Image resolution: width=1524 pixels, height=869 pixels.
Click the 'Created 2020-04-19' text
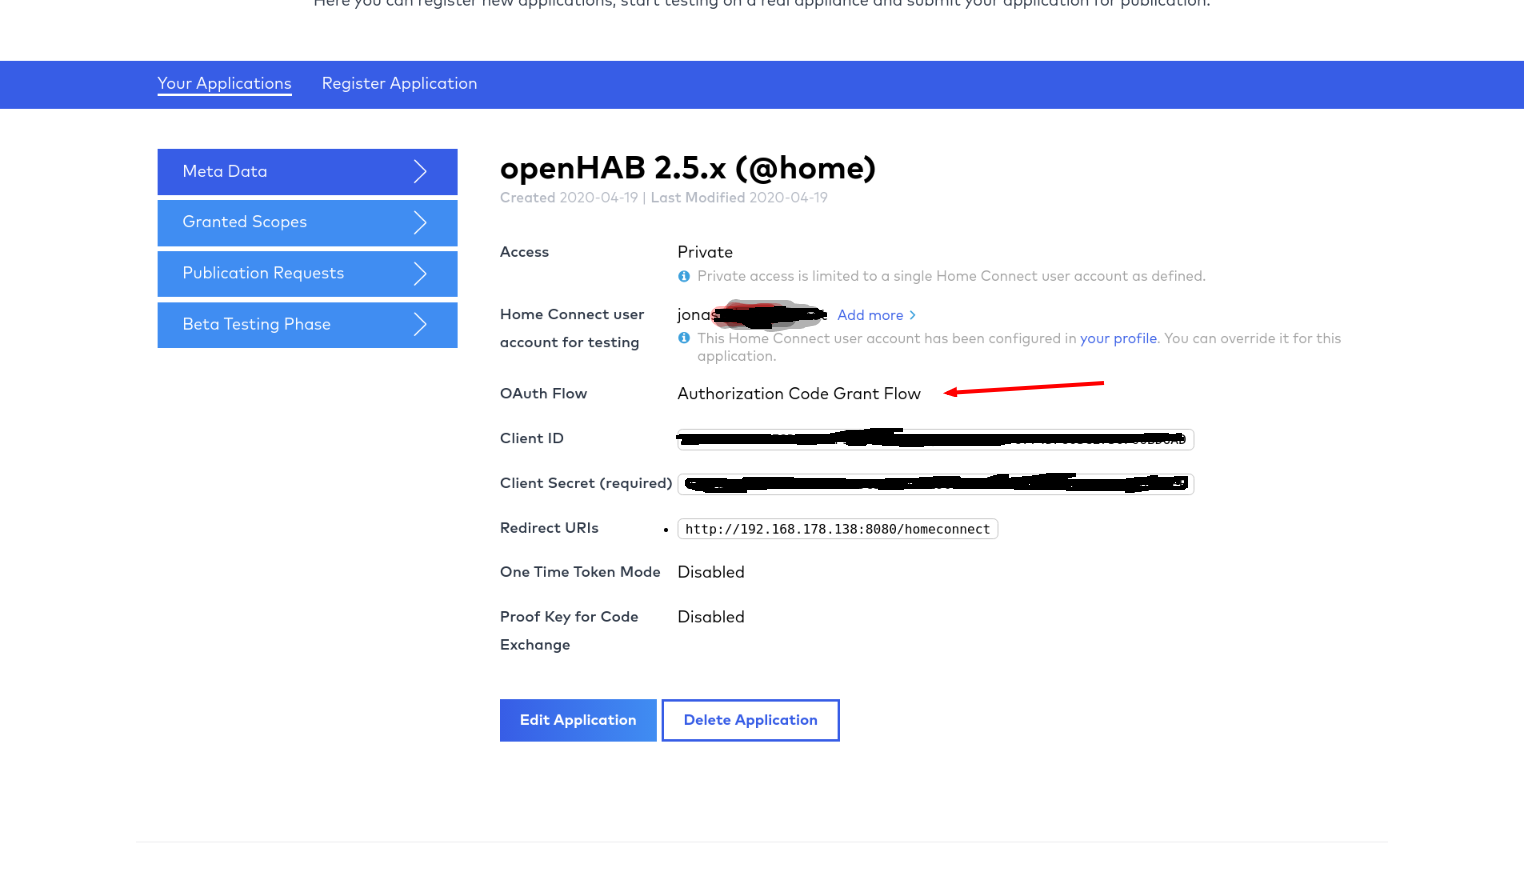click(569, 198)
